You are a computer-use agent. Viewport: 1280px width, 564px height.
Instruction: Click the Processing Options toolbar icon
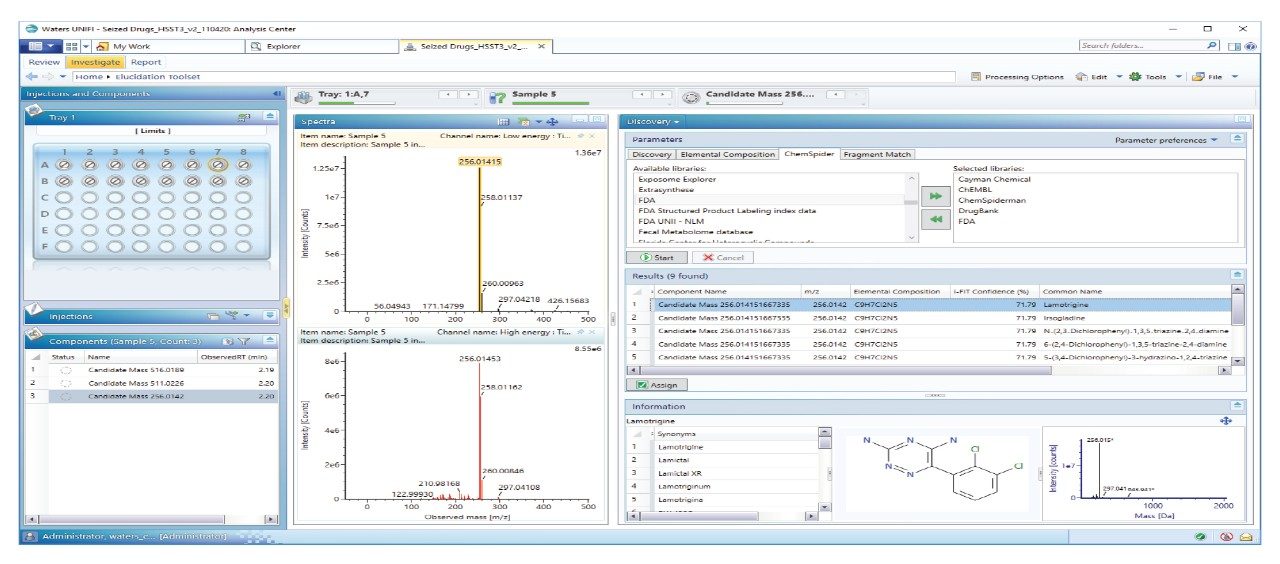[x=978, y=77]
